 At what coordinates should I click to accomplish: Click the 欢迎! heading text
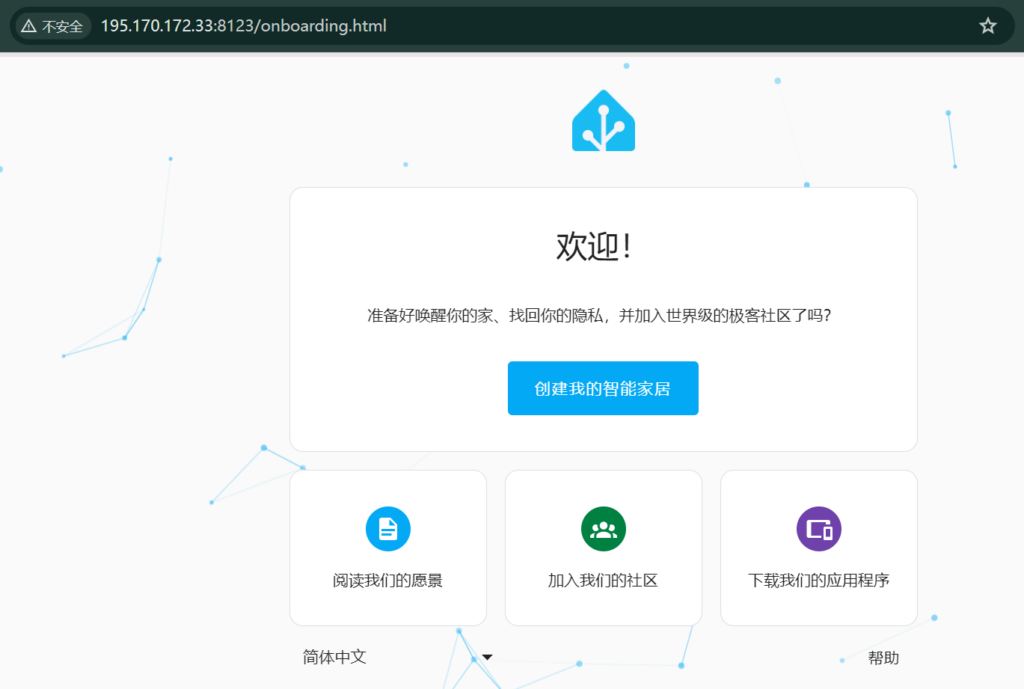point(594,247)
